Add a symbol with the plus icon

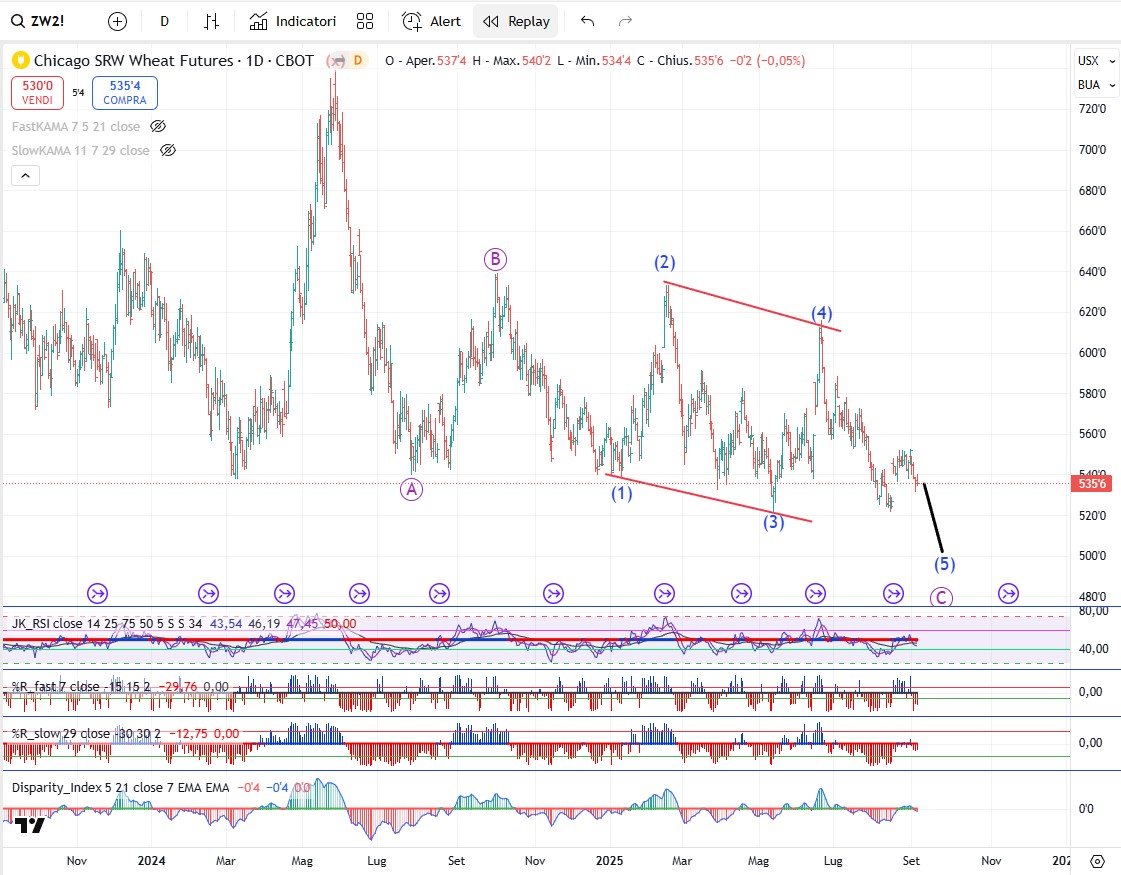117,21
